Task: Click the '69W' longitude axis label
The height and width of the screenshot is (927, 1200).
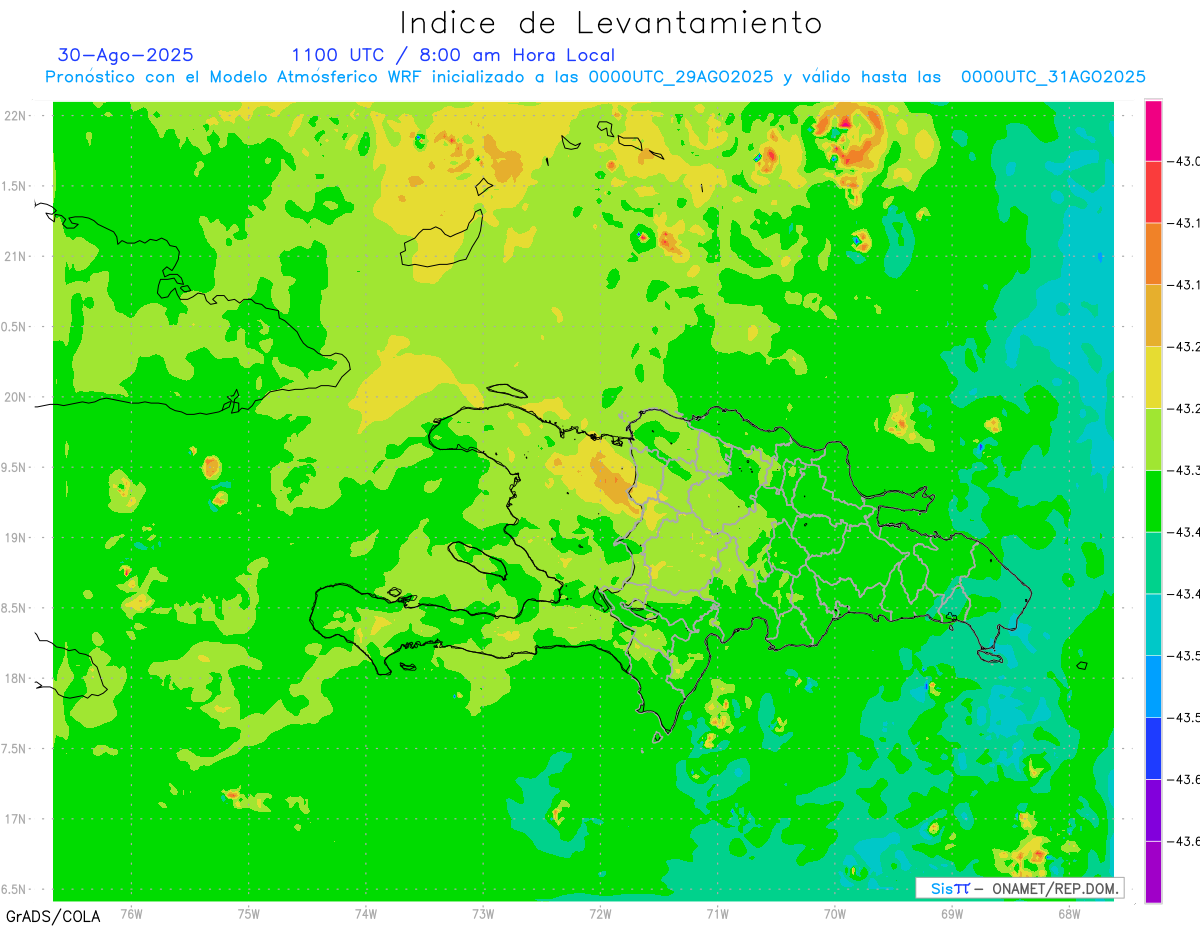Action: tap(952, 913)
